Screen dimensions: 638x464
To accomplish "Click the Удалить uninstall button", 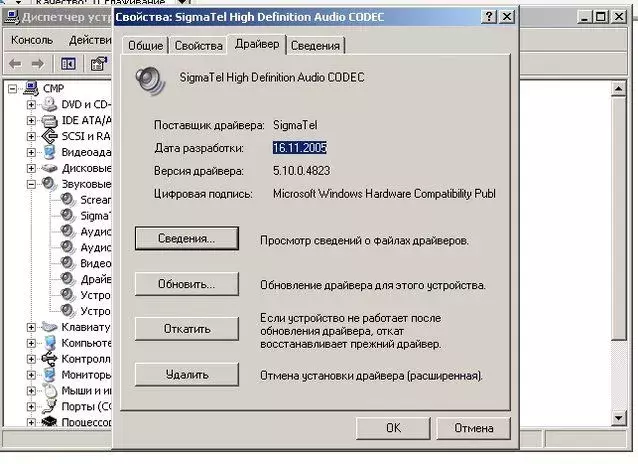I will click(x=187, y=374).
